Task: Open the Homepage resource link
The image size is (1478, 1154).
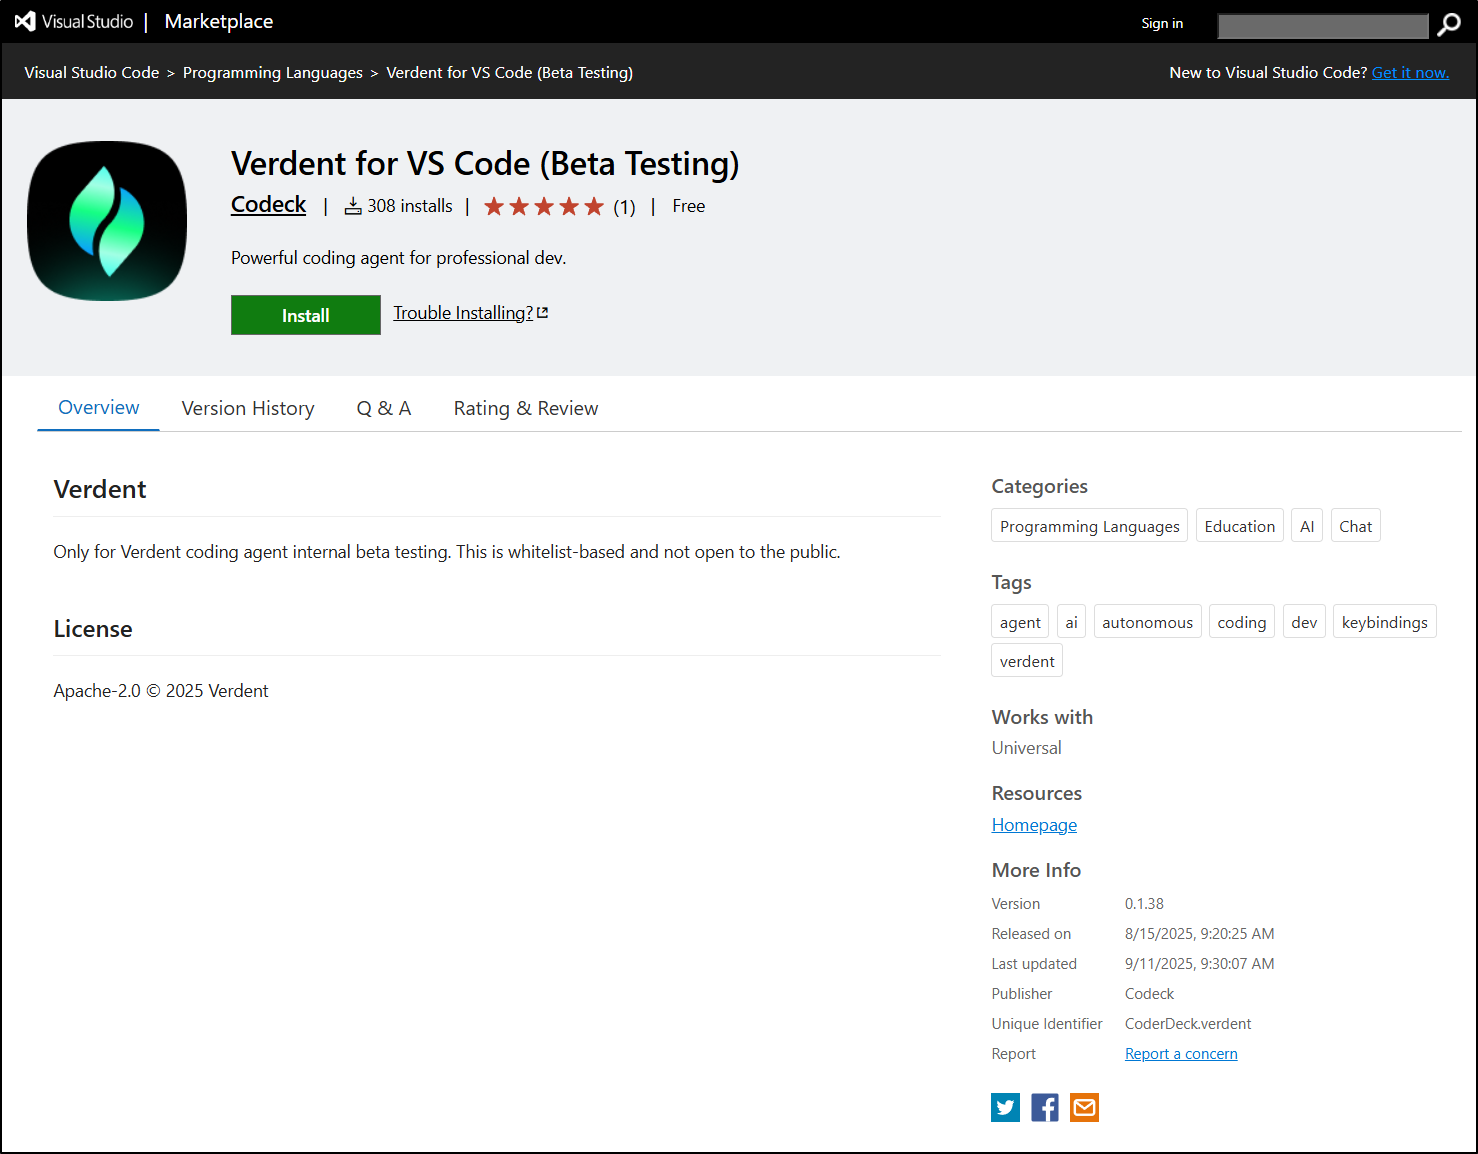Action: pos(1034,825)
